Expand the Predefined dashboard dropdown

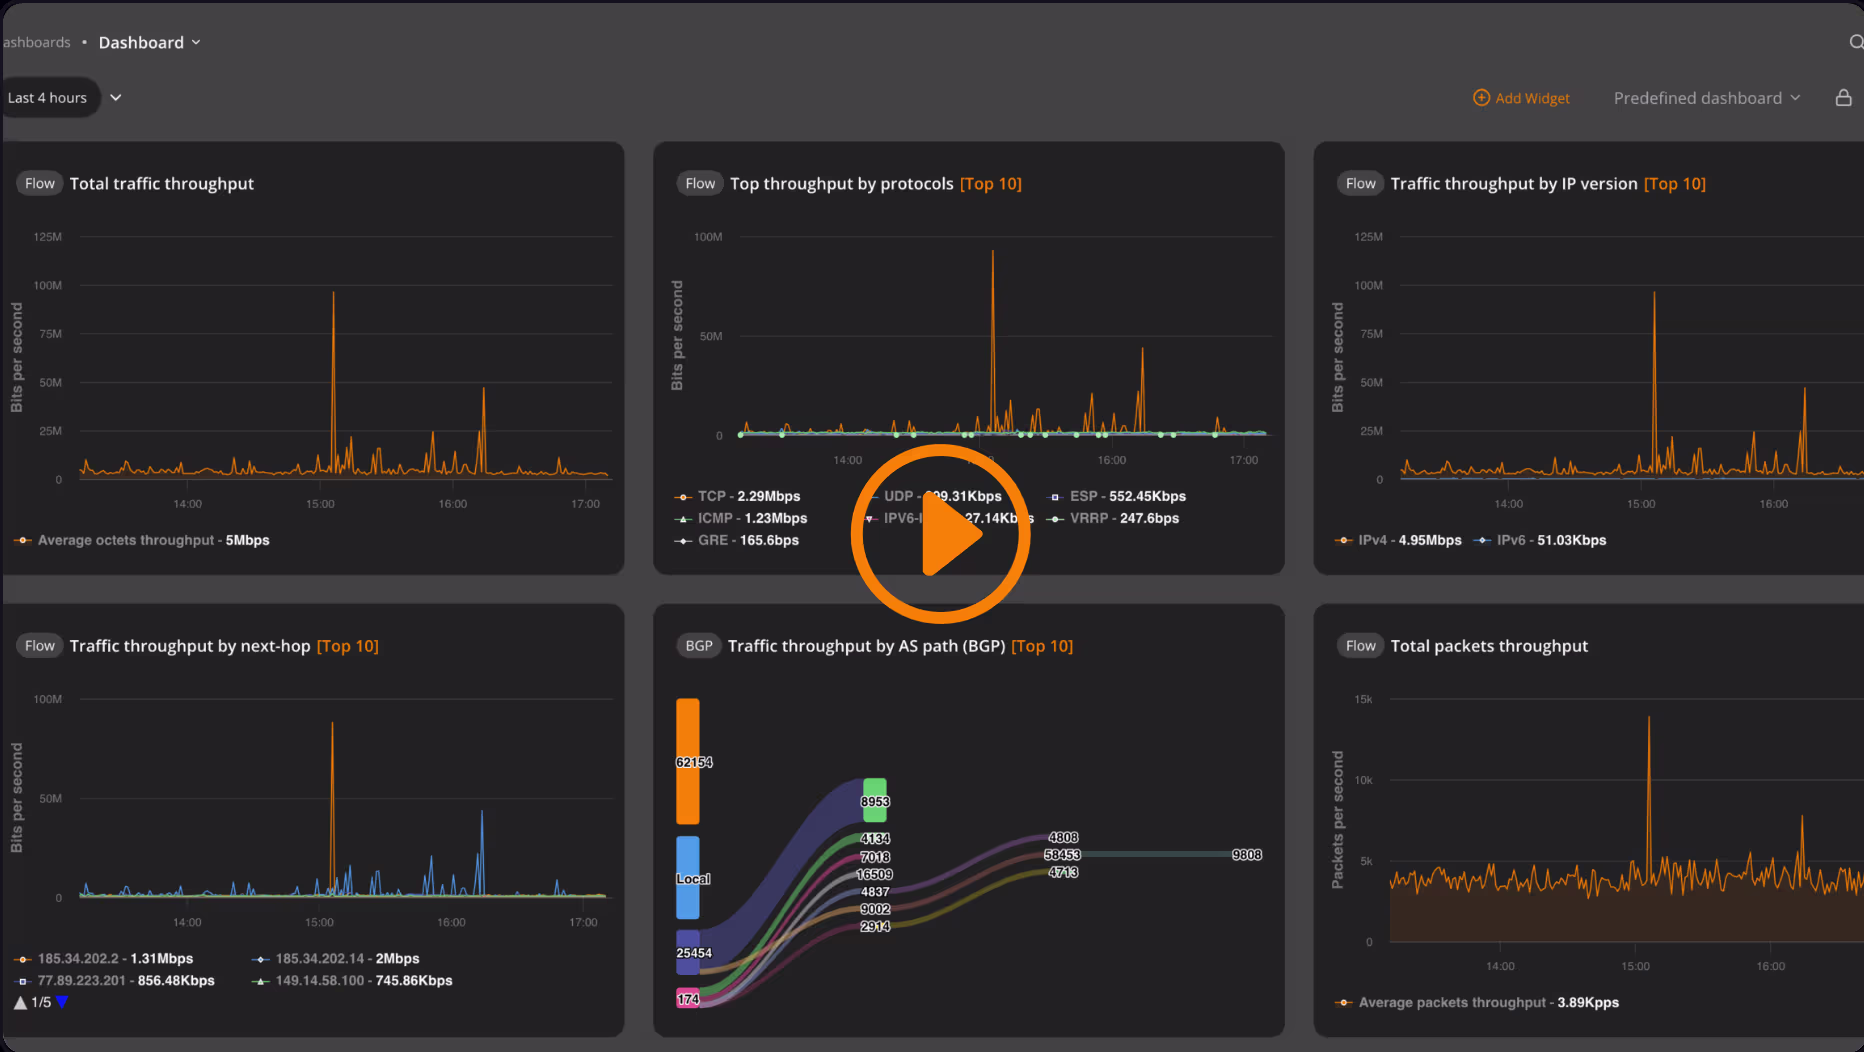pos(1706,98)
